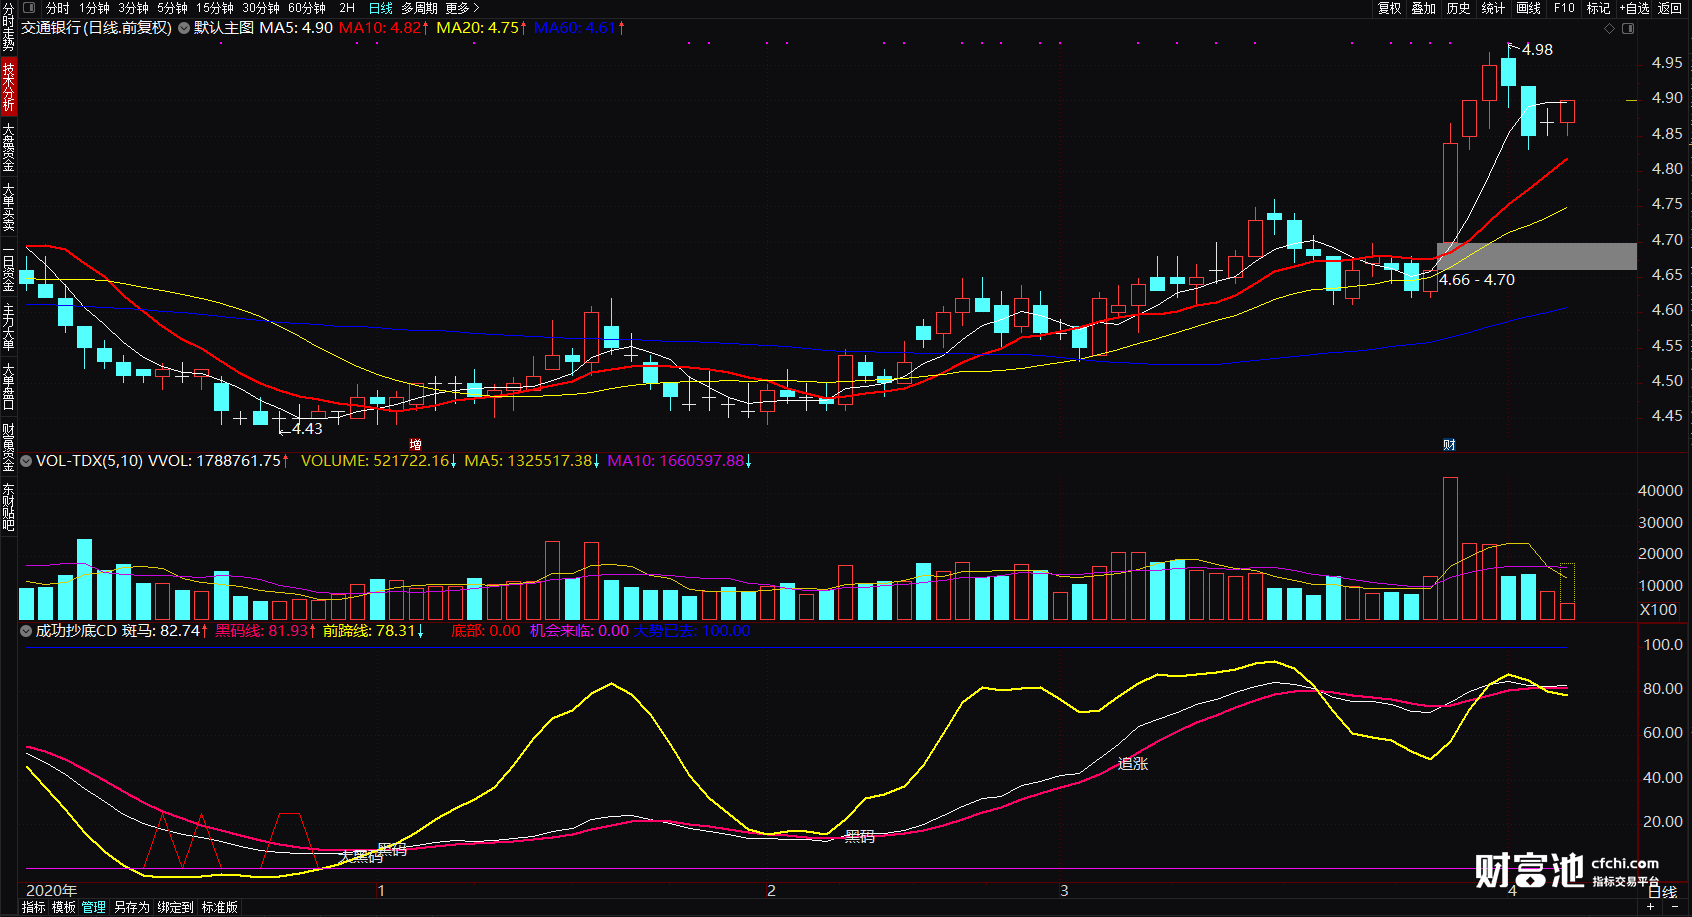1692x917 pixels.
Task: Select the 1分钟 period
Action: point(95,8)
